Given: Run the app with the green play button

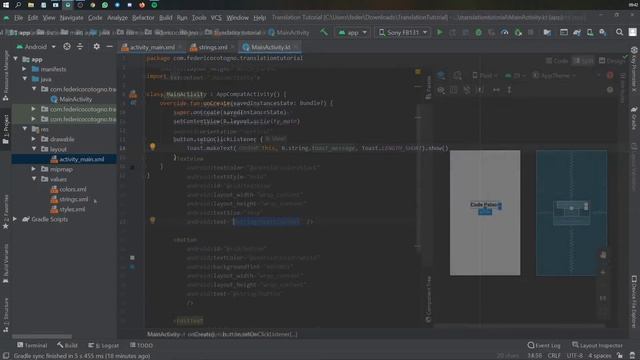Looking at the screenshot, I should coord(440,32).
